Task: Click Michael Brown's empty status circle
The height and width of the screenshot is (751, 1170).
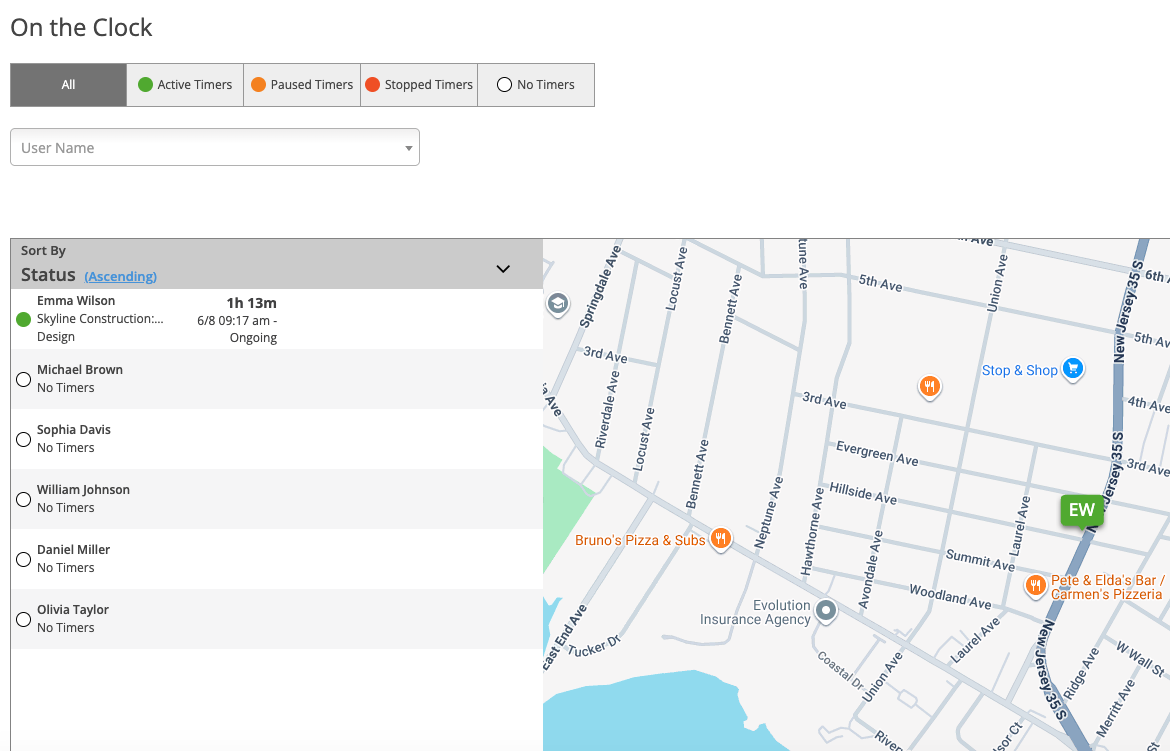Action: coord(23,379)
